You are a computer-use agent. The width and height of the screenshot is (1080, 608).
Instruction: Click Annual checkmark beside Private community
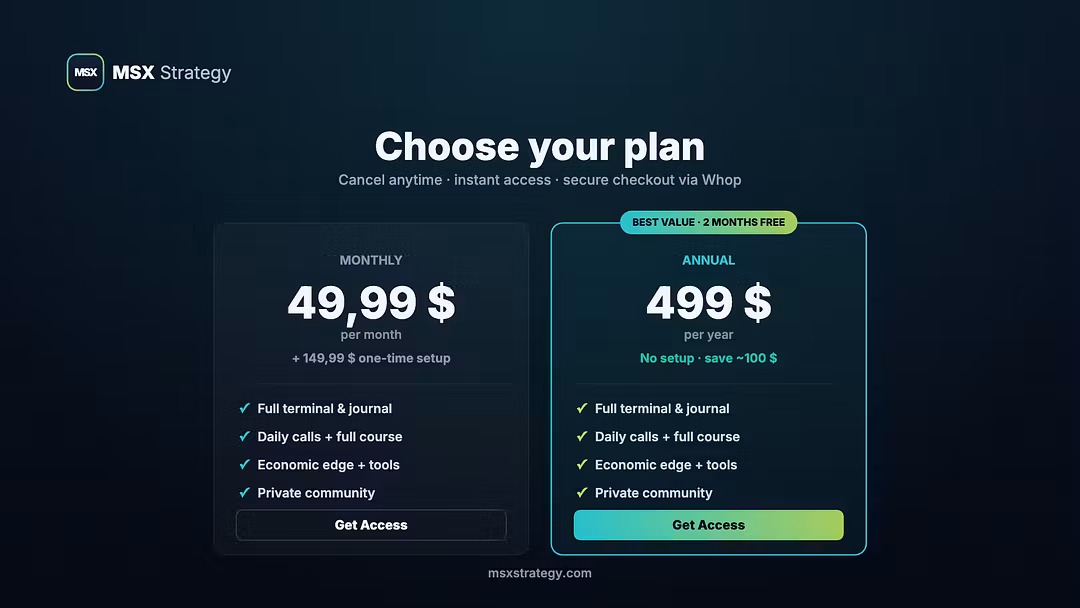582,493
